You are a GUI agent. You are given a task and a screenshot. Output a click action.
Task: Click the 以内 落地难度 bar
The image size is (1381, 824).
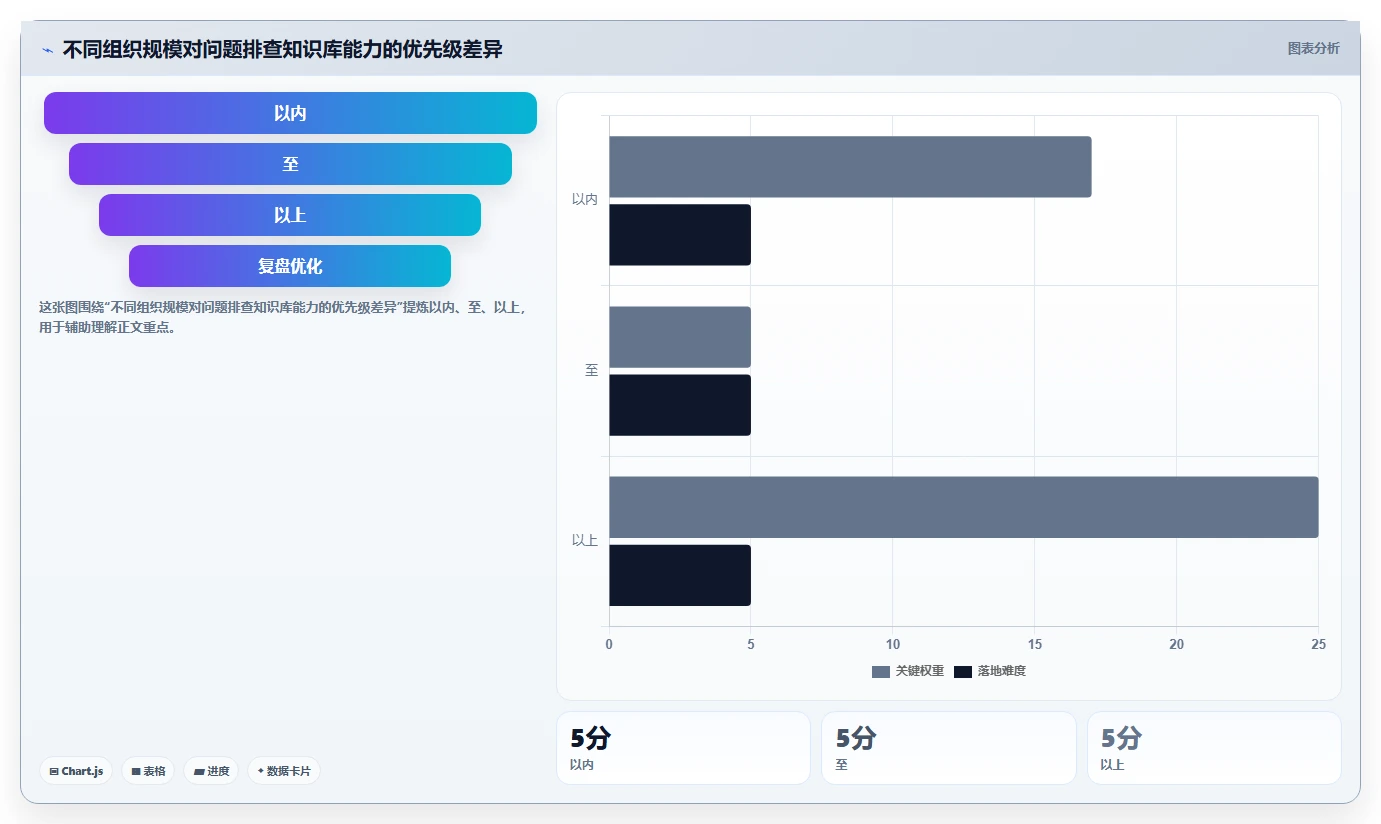680,235
